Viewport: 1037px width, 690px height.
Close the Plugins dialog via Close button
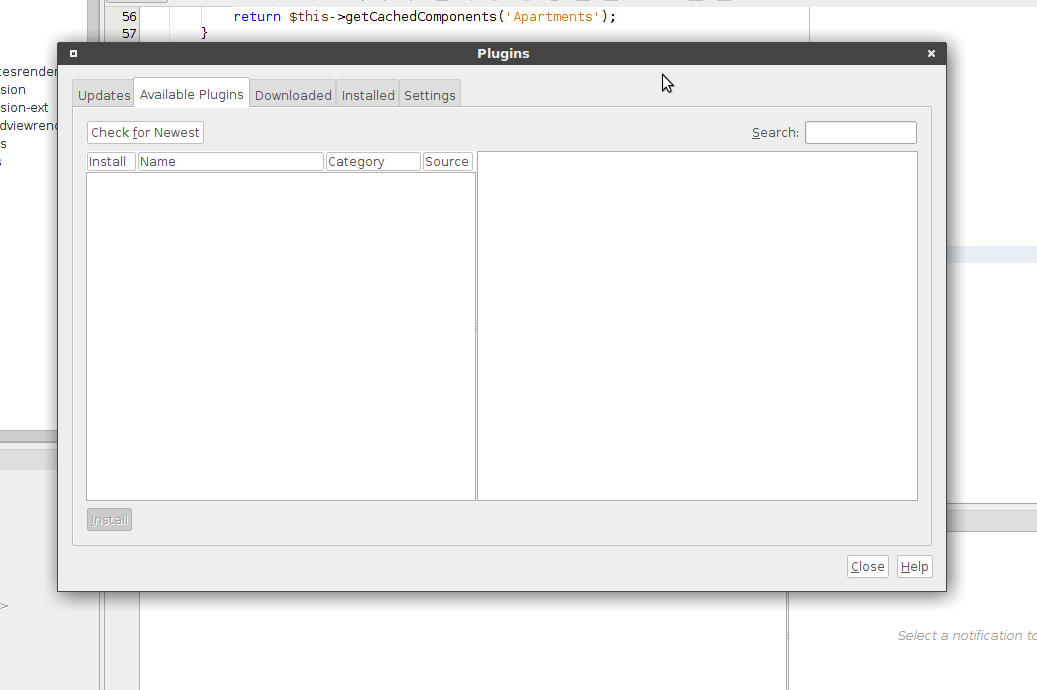point(867,566)
